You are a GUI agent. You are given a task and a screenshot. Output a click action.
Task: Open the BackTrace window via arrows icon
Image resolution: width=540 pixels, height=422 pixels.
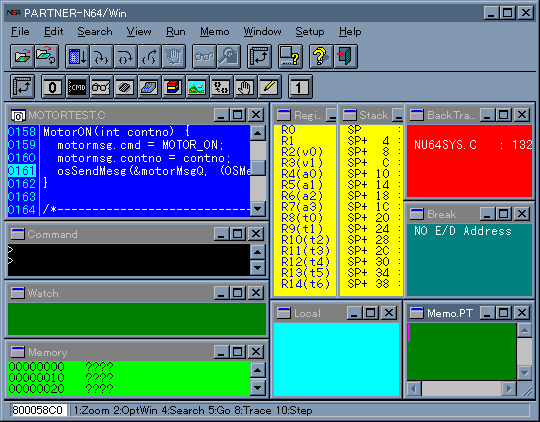(x=222, y=86)
